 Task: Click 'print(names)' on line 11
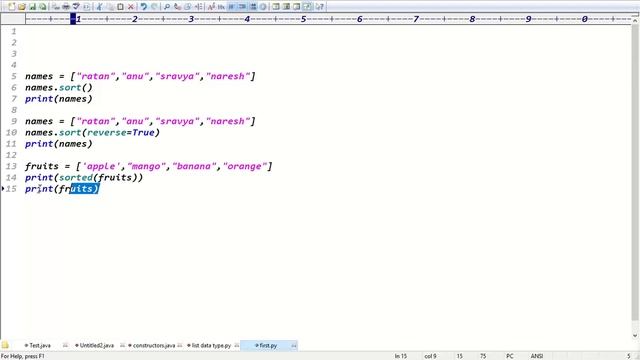[59, 144]
